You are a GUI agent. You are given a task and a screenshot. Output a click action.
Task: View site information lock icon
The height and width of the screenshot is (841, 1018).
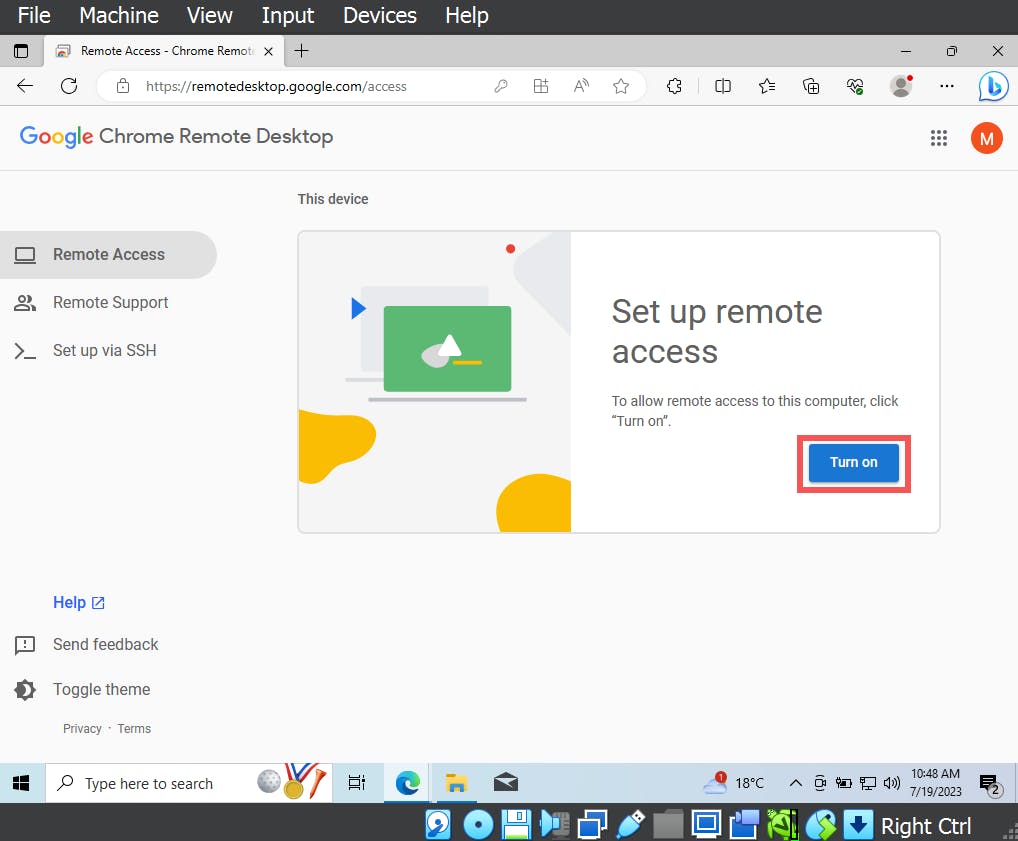coord(123,86)
